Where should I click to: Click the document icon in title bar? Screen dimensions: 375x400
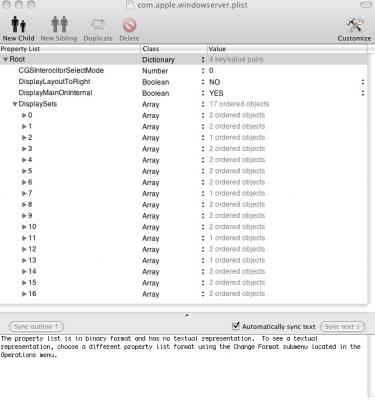click(130, 5)
